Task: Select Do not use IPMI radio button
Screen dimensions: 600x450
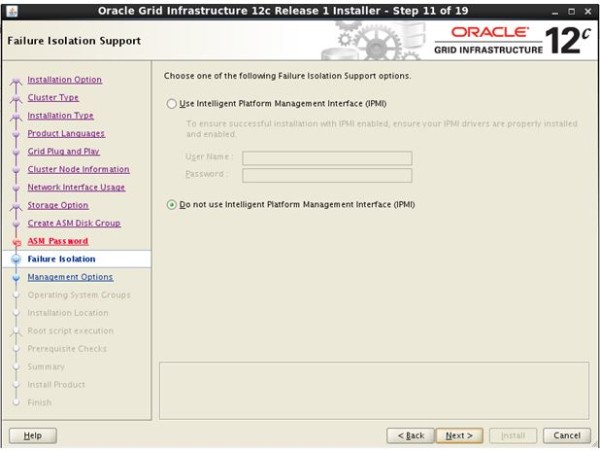Action: 171,205
